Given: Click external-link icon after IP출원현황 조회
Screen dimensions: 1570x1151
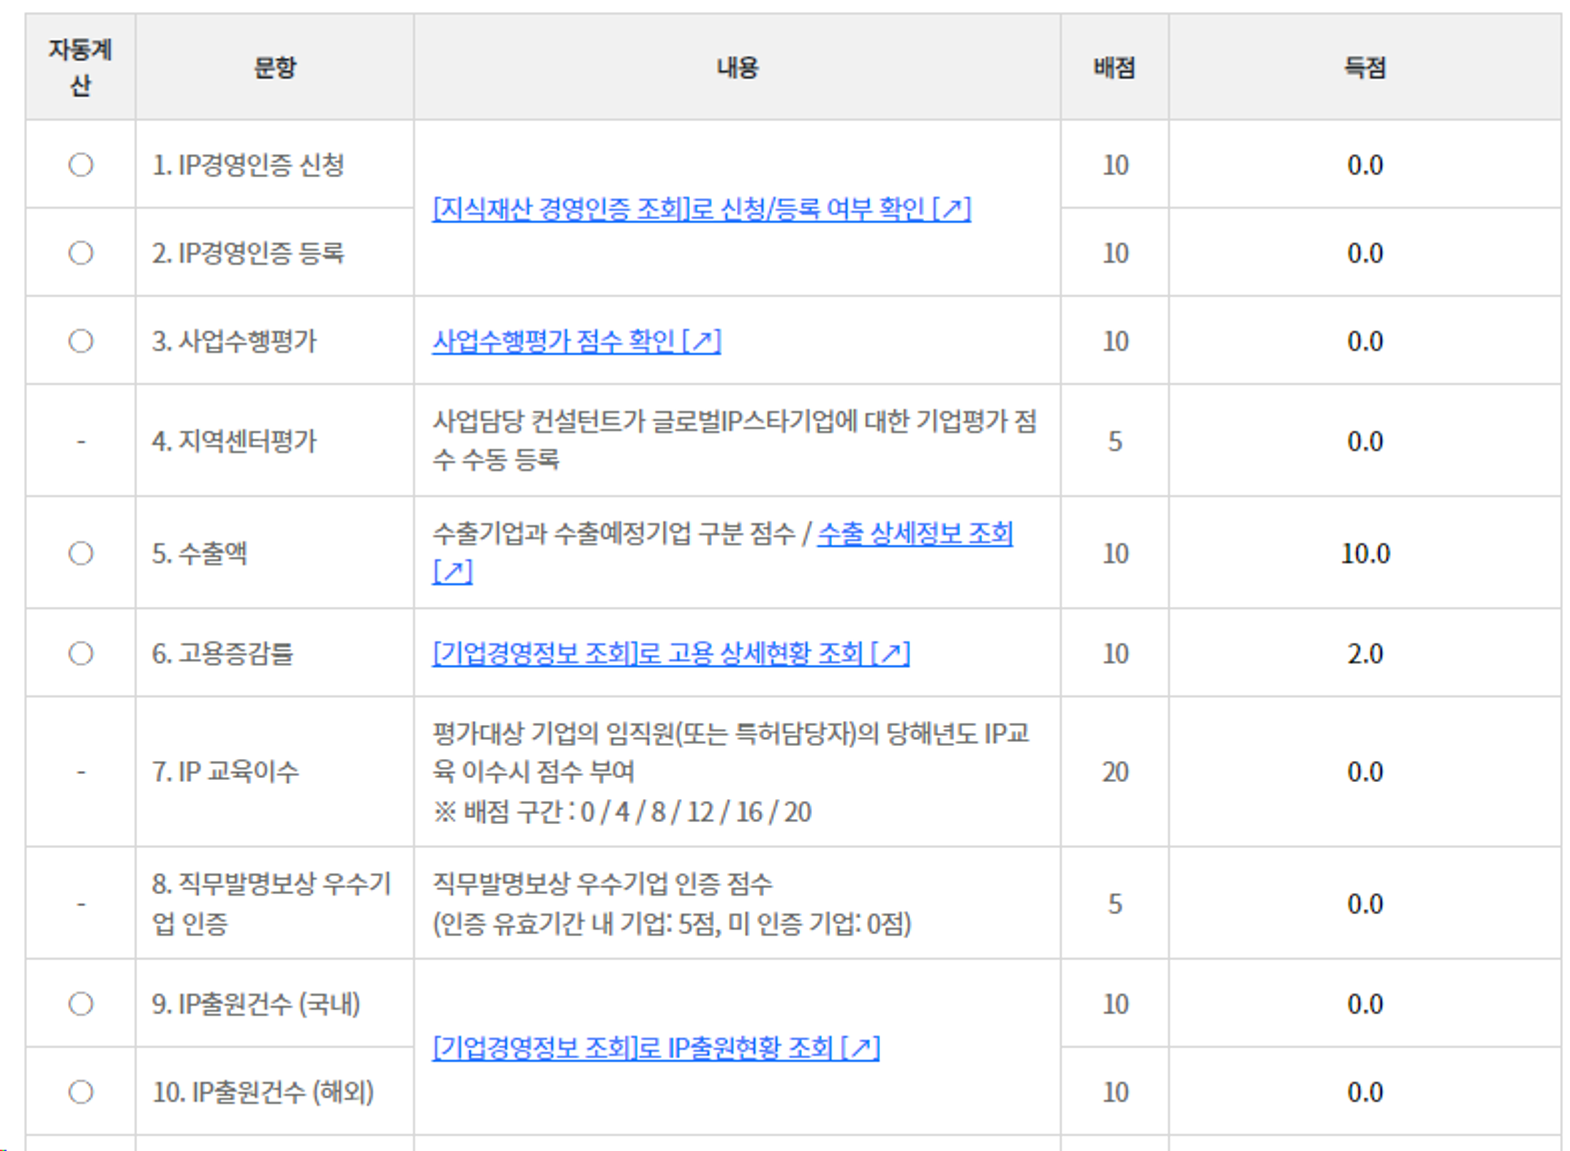Looking at the screenshot, I should [861, 1048].
